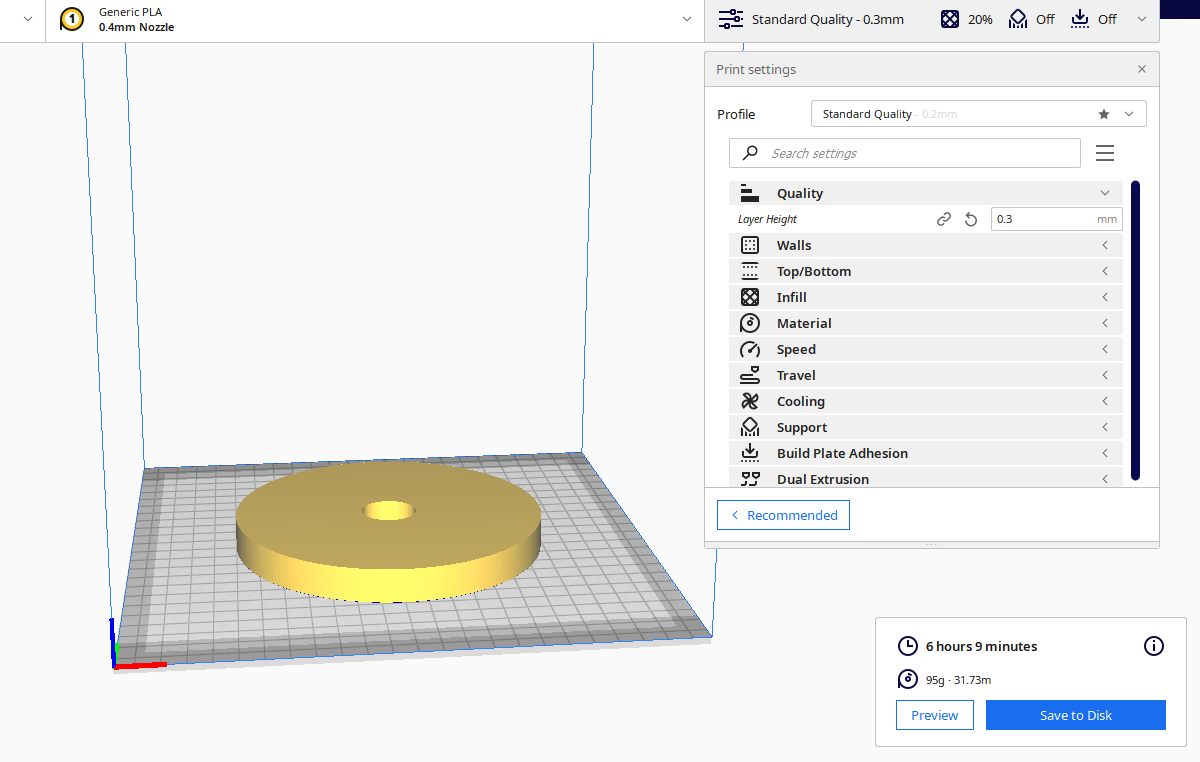The height and width of the screenshot is (762, 1200).
Task: Click the Travel category icon
Action: [750, 375]
